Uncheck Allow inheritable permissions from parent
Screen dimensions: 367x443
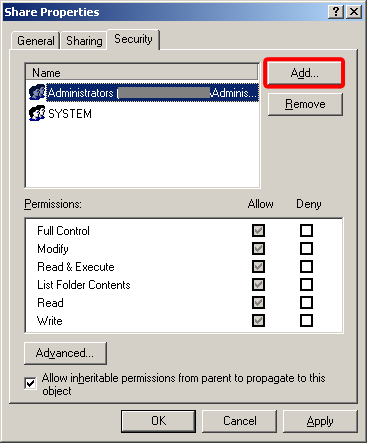point(30,383)
